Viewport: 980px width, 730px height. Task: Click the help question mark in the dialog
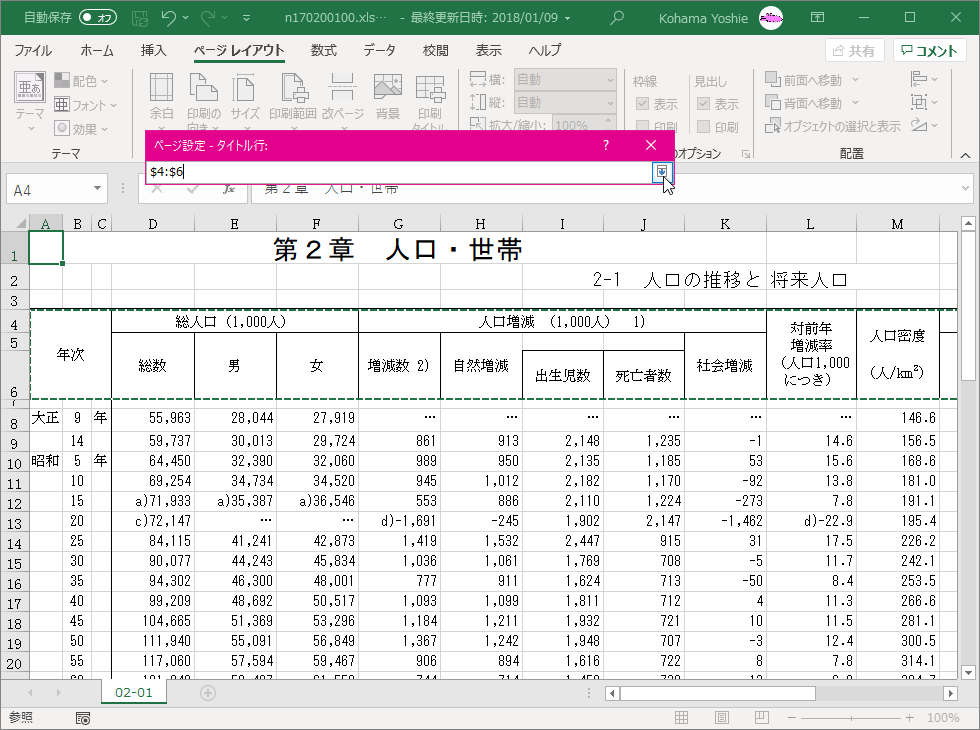click(x=606, y=145)
